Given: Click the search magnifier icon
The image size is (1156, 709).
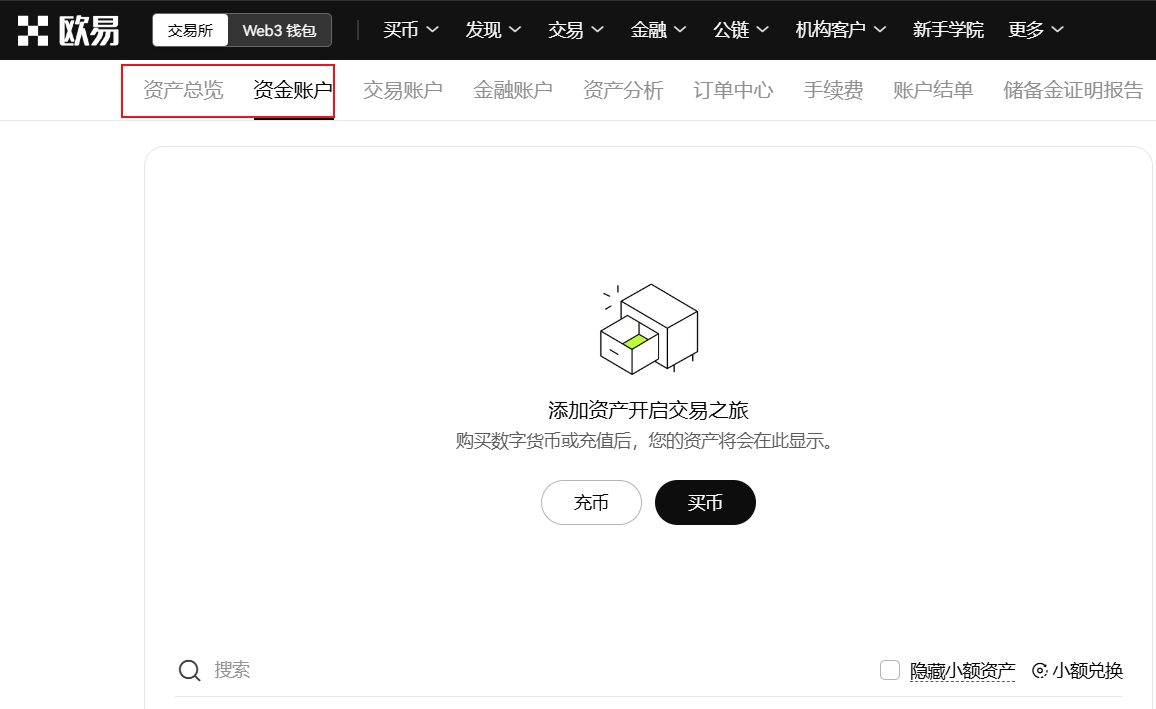Looking at the screenshot, I should [189, 670].
